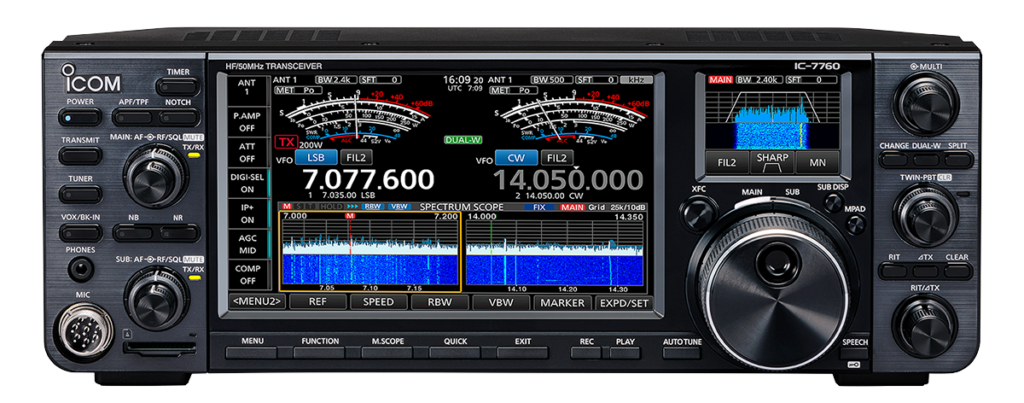The width and height of the screenshot is (1024, 403).
Task: Click the SUB AF/RF/SQL knob
Action: [x=155, y=298]
